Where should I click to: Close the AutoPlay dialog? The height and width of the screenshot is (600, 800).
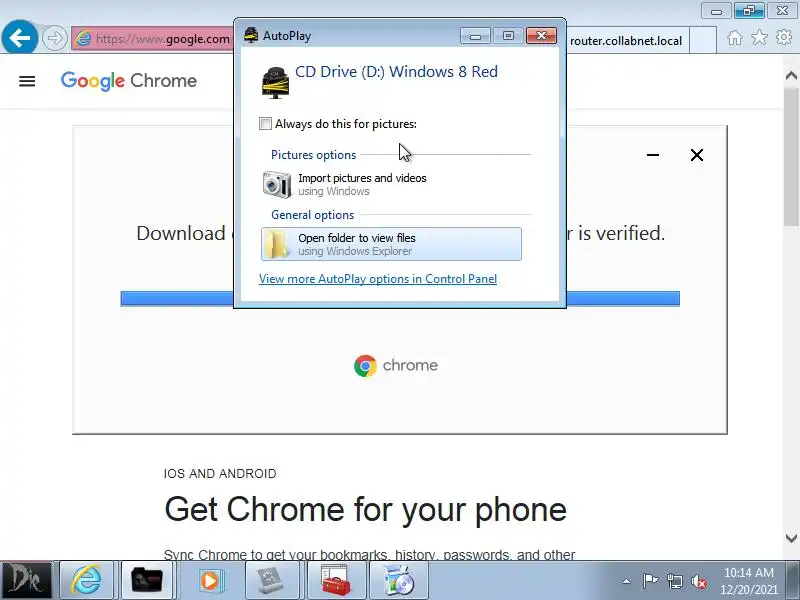[x=541, y=36]
